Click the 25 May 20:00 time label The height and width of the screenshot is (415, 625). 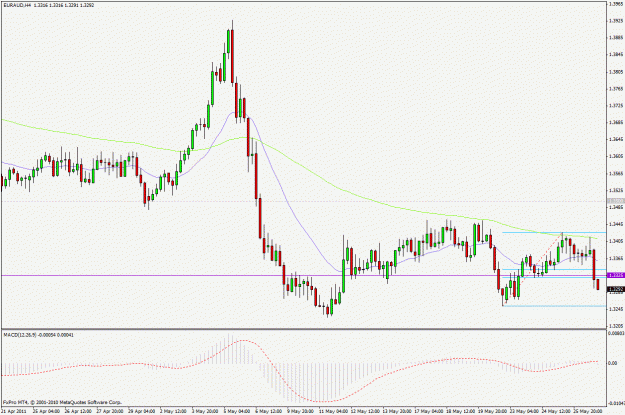(588, 411)
